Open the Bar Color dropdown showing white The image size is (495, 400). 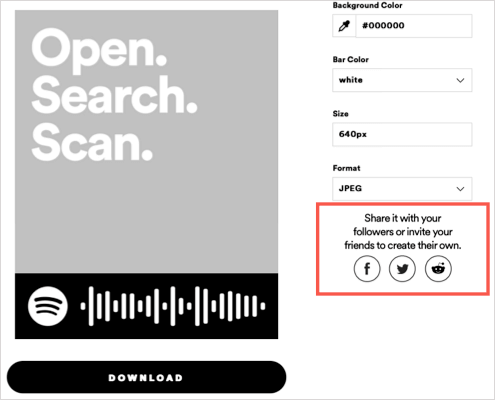pyautogui.click(x=402, y=80)
